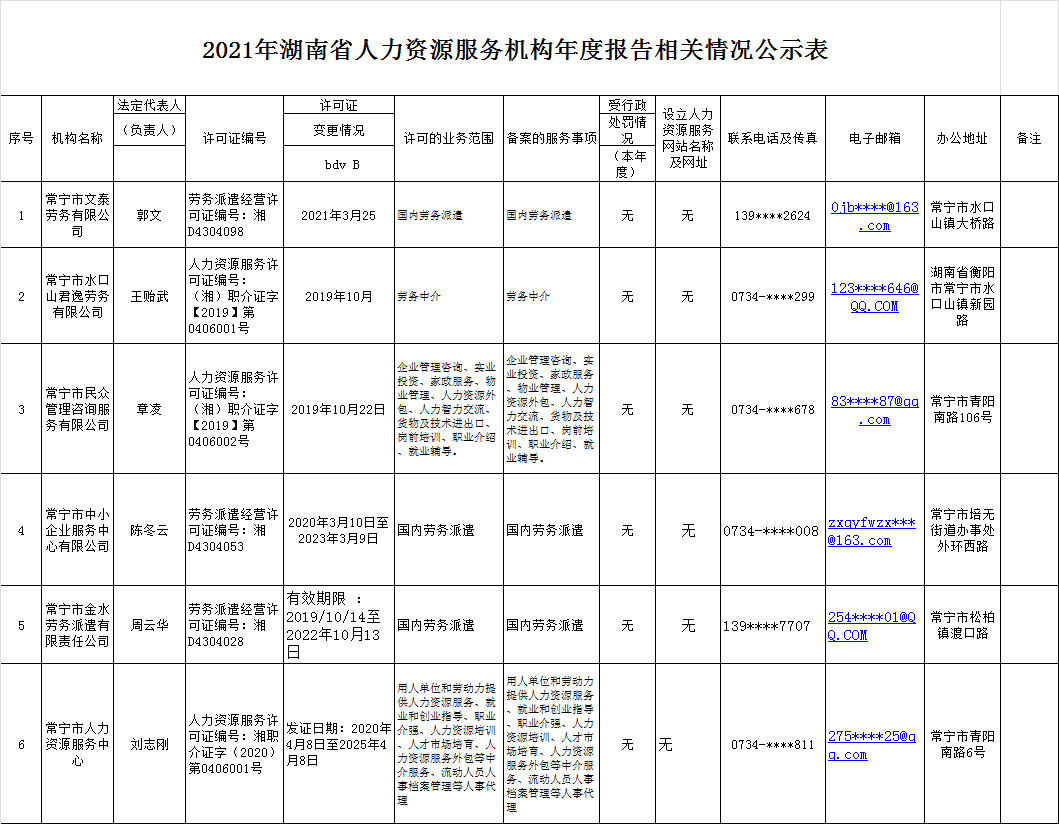
Task: Select phone cell 0734-****678
Action: 773,409
